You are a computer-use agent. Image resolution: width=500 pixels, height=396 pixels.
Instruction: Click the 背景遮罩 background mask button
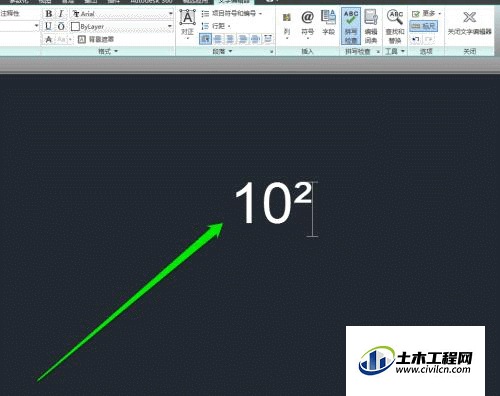point(96,39)
